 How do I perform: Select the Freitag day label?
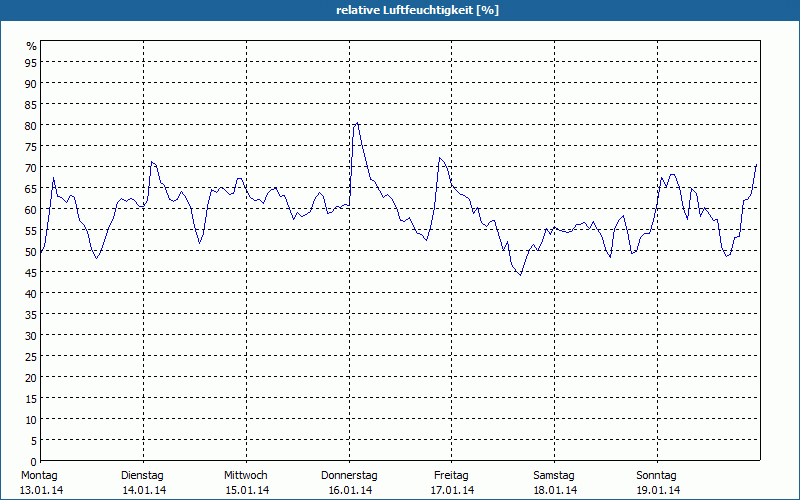pyautogui.click(x=452, y=475)
